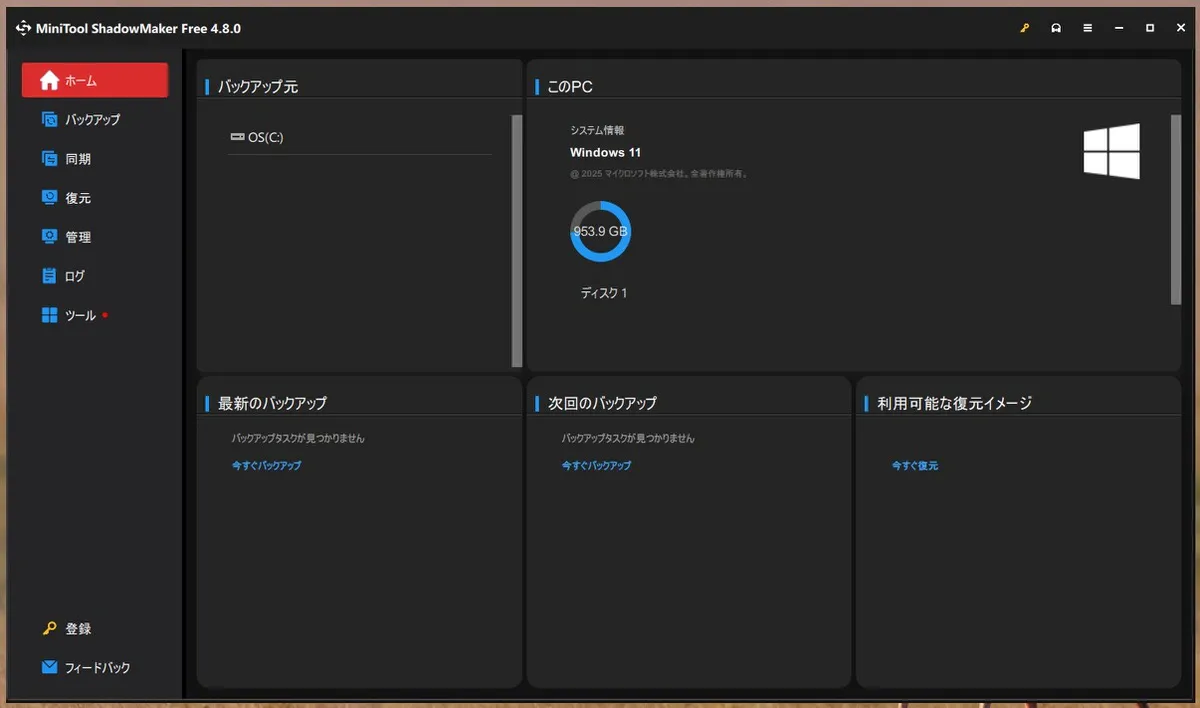
Task: Click 今すぐバックアップ under next backup
Action: tap(596, 466)
